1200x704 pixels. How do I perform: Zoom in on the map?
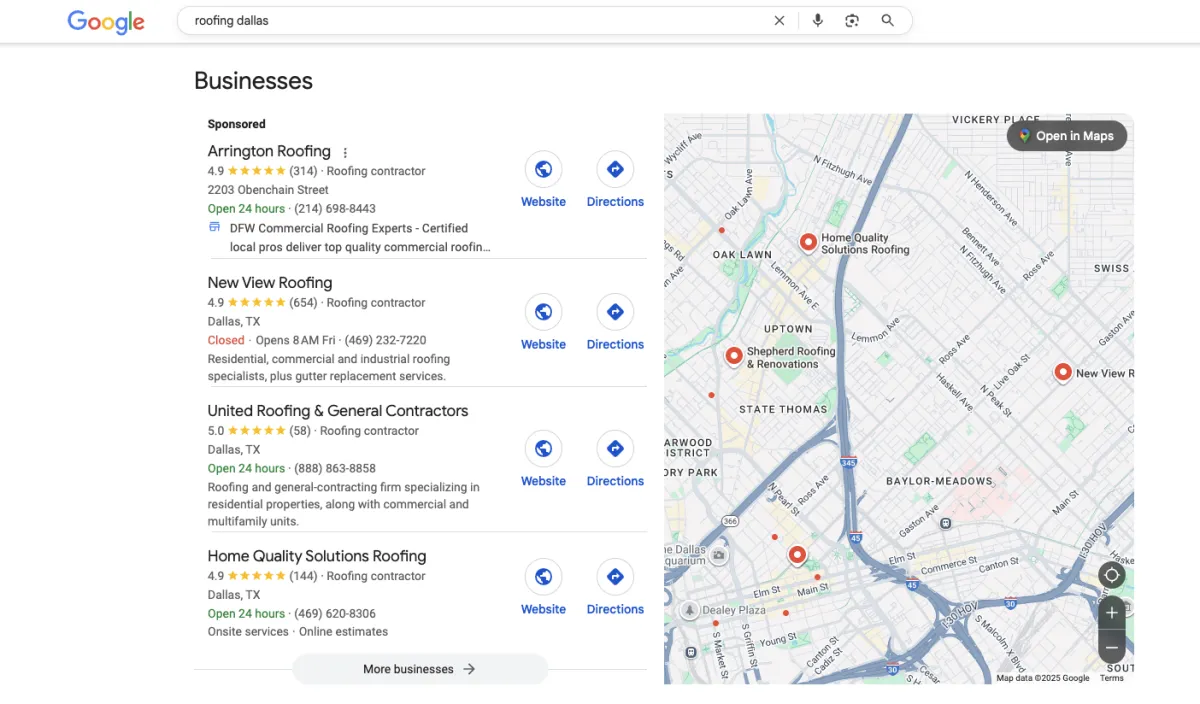1111,613
